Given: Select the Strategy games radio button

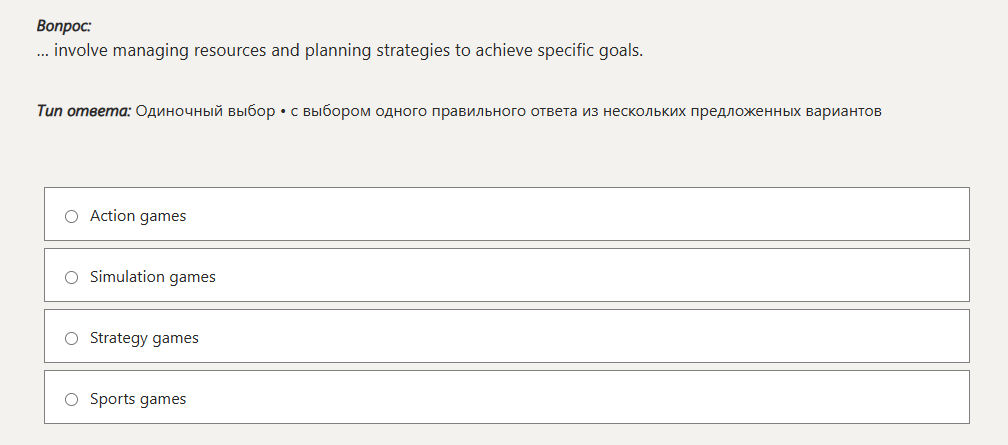Looking at the screenshot, I should click(x=71, y=338).
